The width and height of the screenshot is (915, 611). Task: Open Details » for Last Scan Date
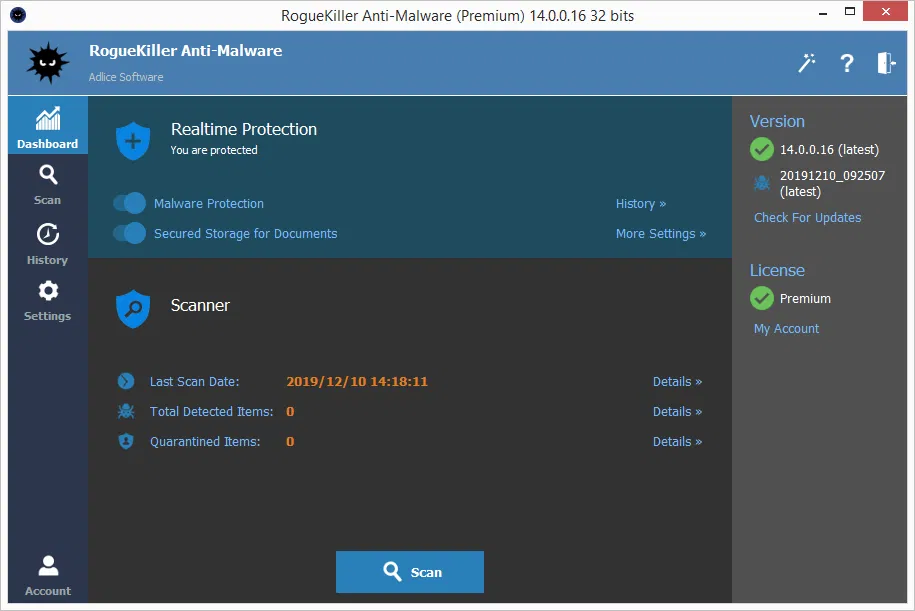(677, 382)
